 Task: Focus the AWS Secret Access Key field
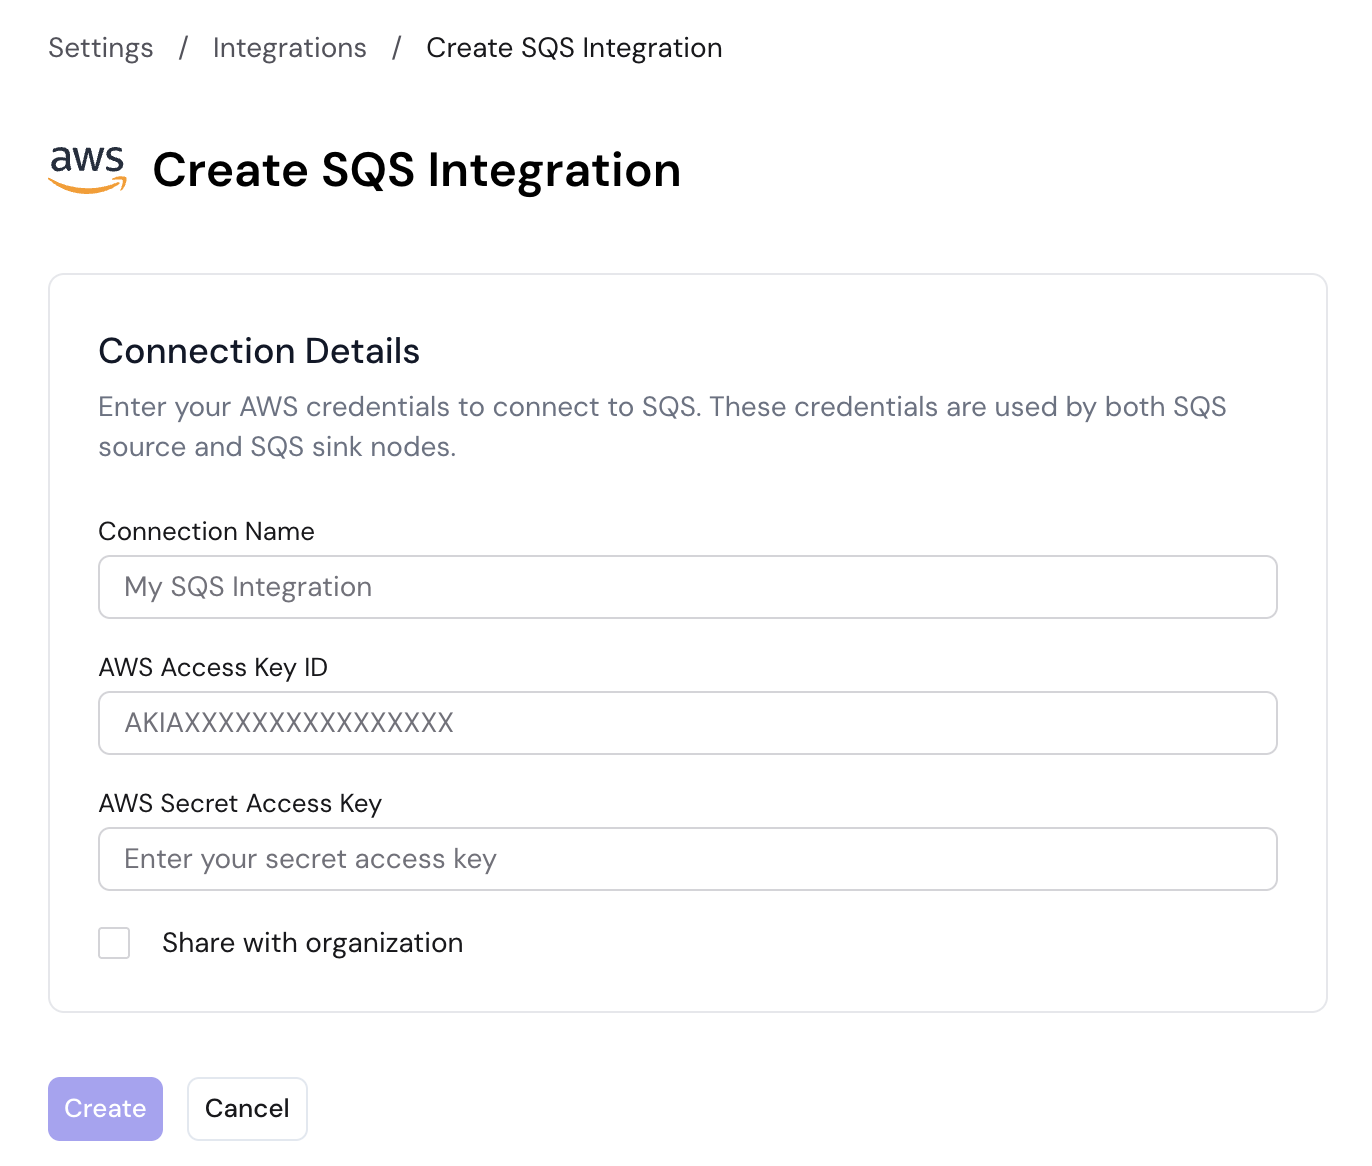688,859
